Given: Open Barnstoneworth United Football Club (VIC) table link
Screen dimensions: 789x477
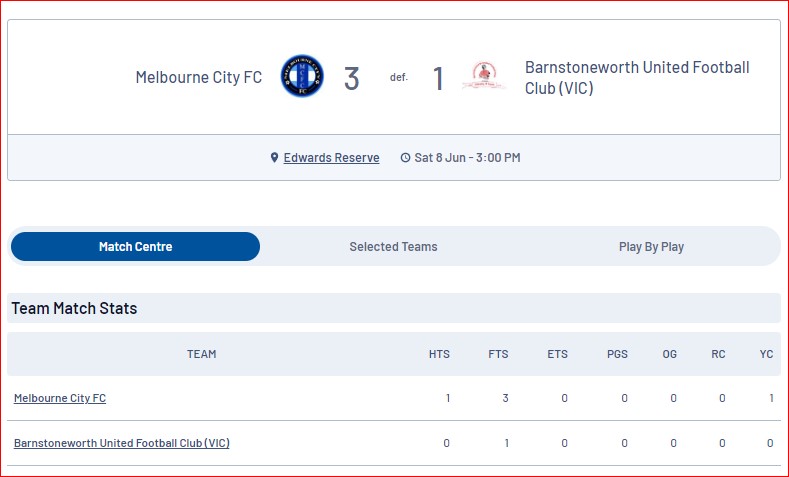Looking at the screenshot, I should pyautogui.click(x=122, y=443).
